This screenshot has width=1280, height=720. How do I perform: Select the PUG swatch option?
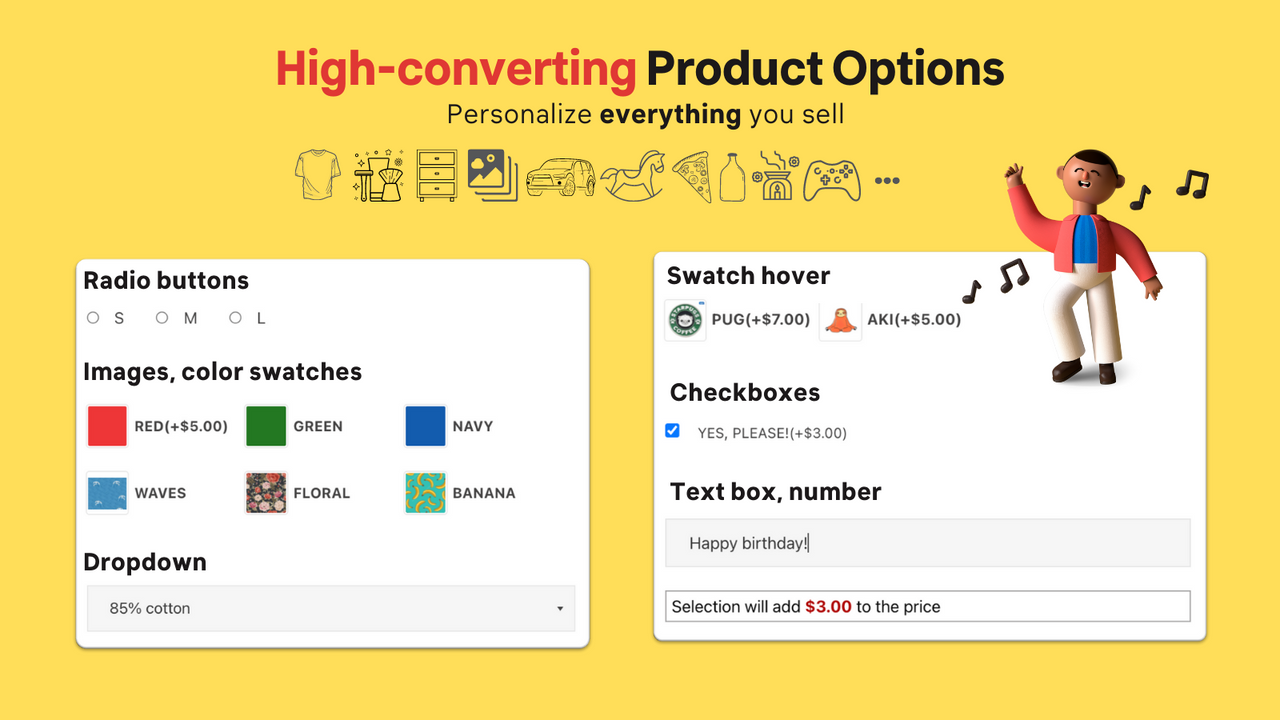[686, 321]
